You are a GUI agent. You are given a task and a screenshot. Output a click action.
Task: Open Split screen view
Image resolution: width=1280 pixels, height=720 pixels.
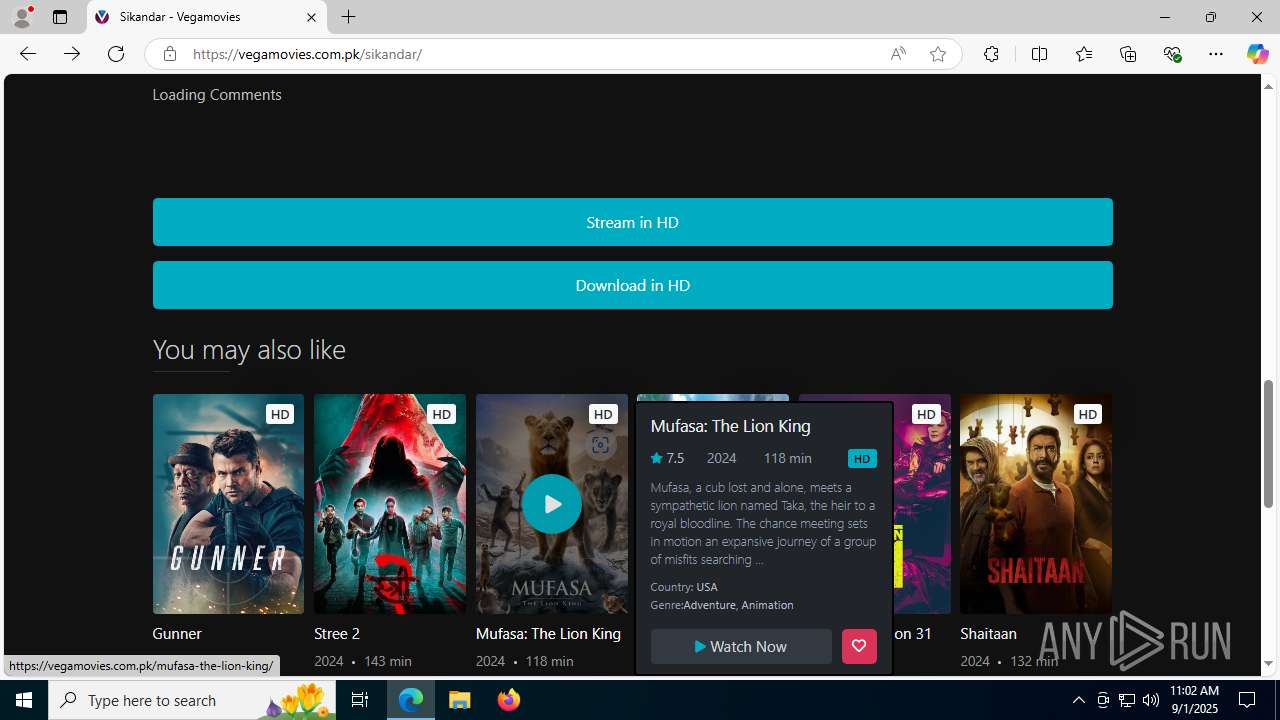coord(1039,54)
